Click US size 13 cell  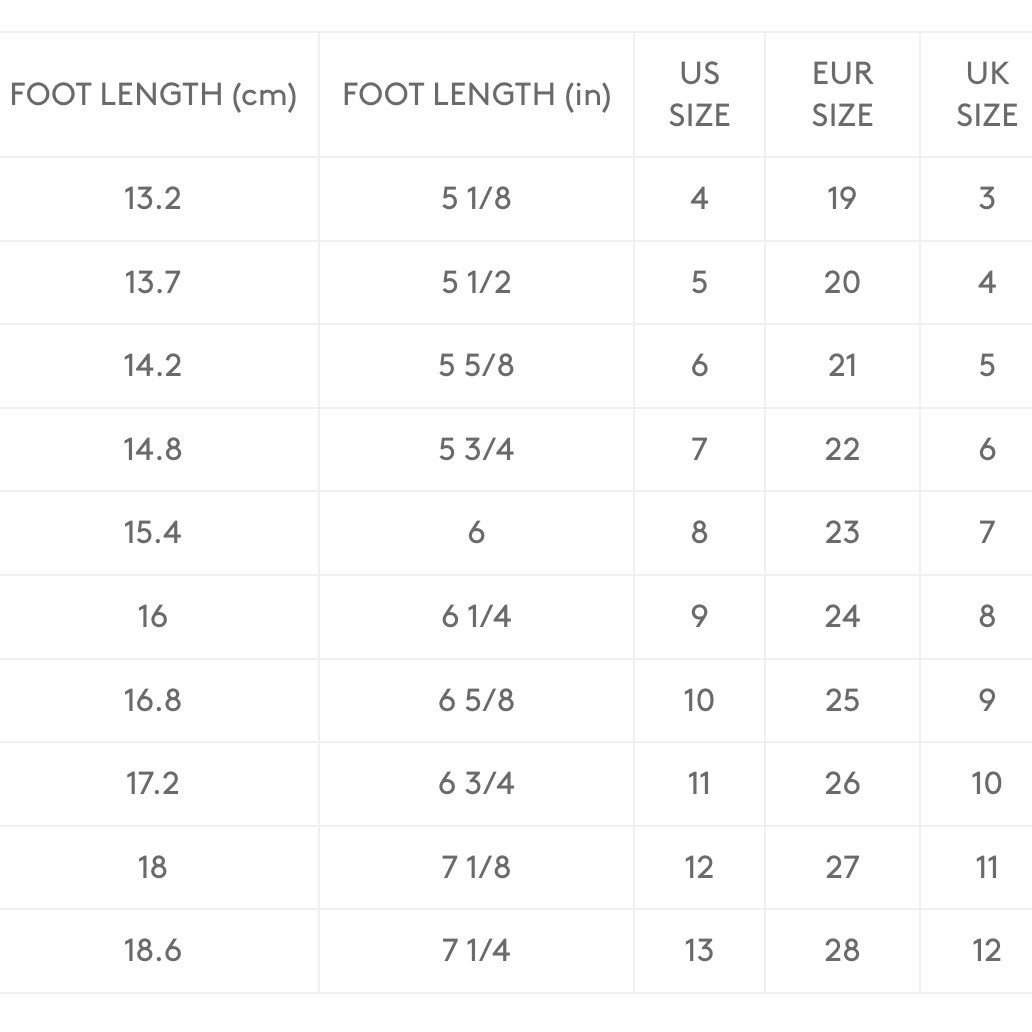(x=699, y=950)
